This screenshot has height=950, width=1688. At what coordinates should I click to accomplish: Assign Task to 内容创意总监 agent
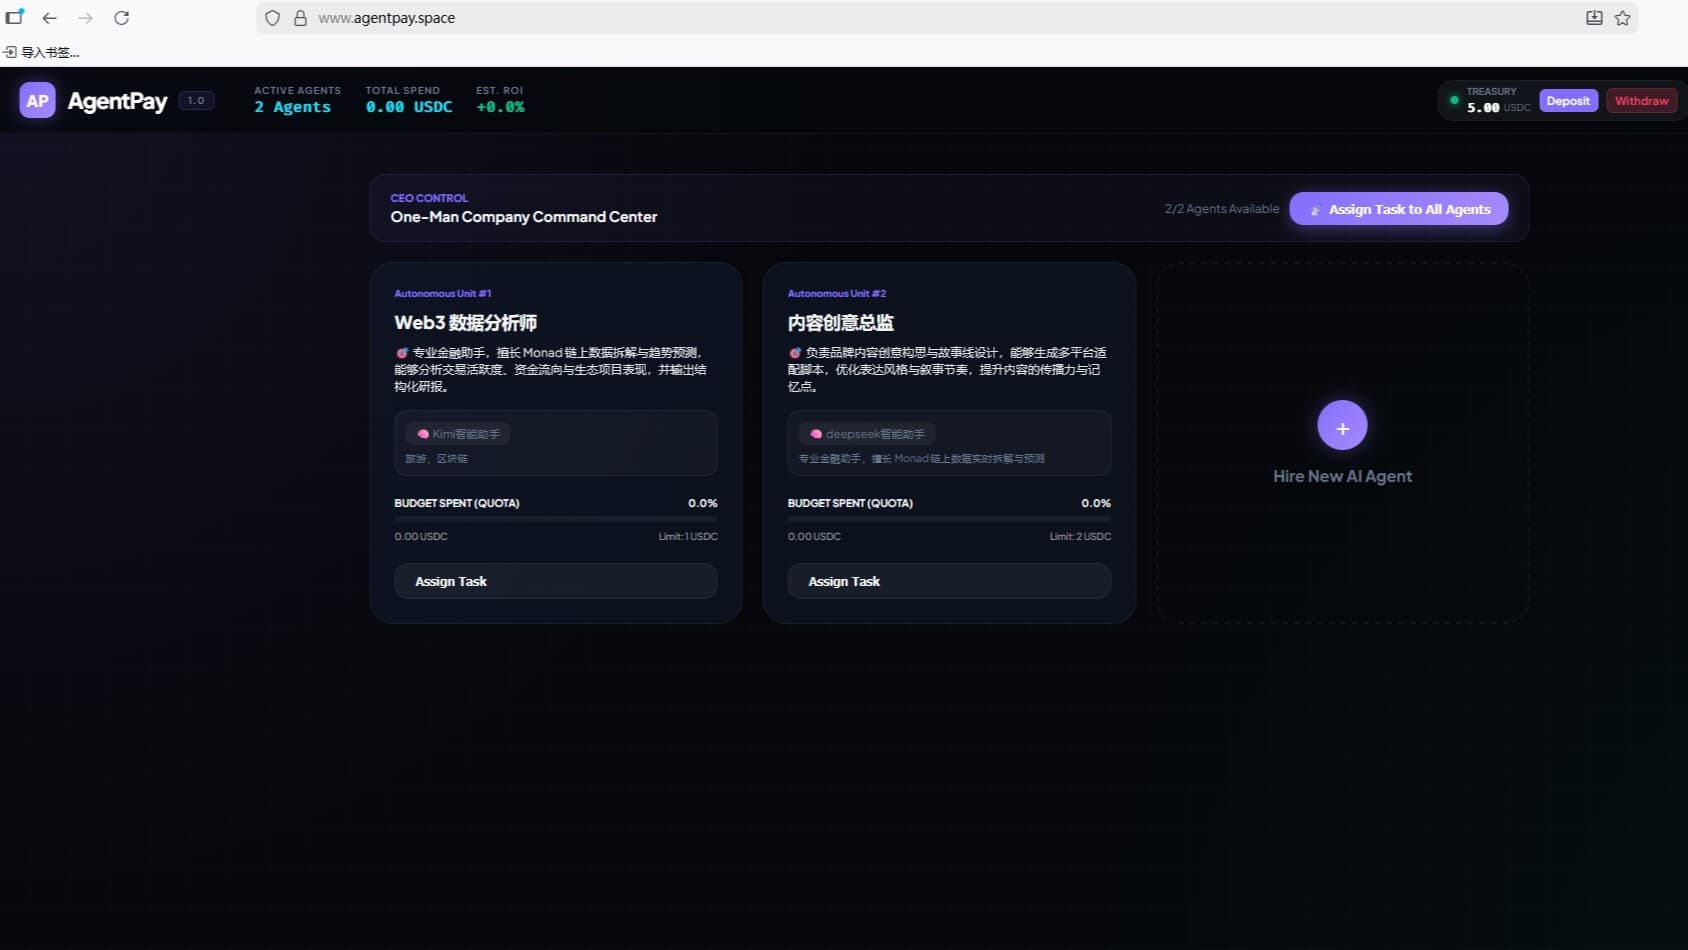click(948, 581)
